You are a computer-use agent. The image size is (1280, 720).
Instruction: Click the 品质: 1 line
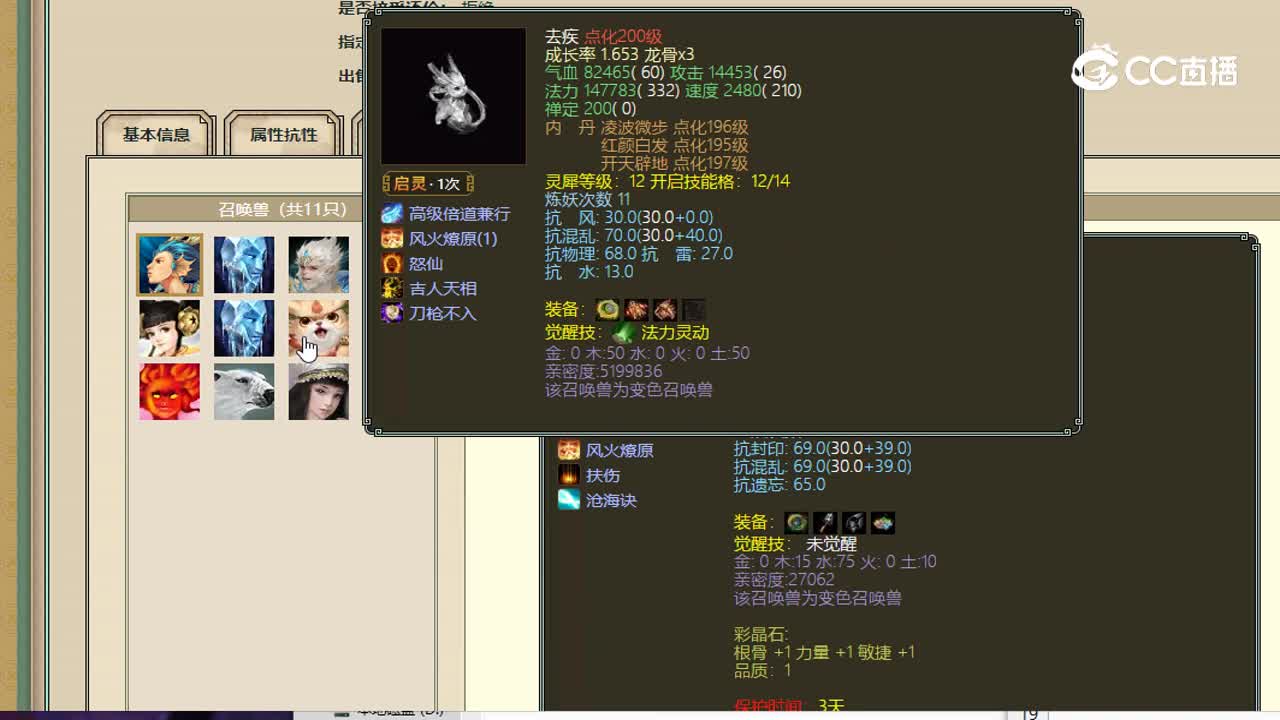click(x=763, y=671)
